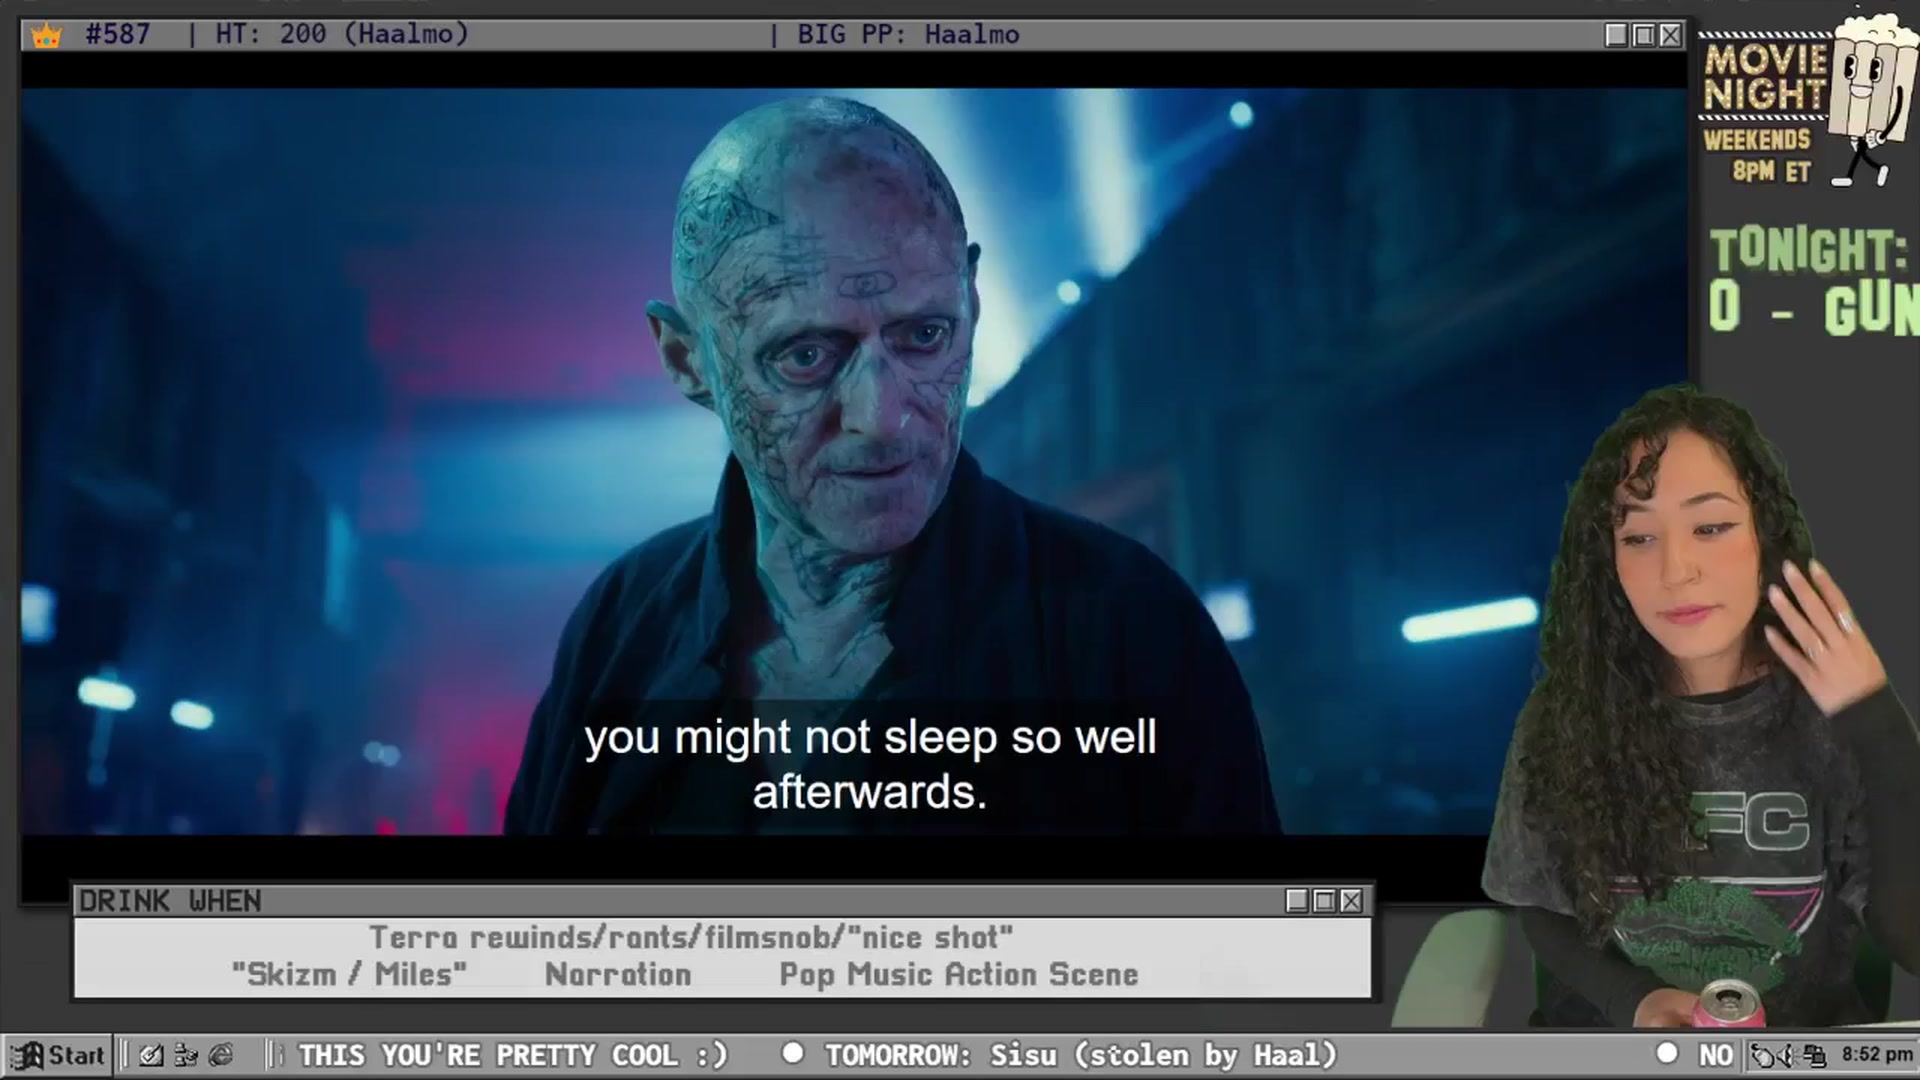Open the network computers tray icon
Viewport: 1920px width, 1080px height.
pos(1814,1055)
